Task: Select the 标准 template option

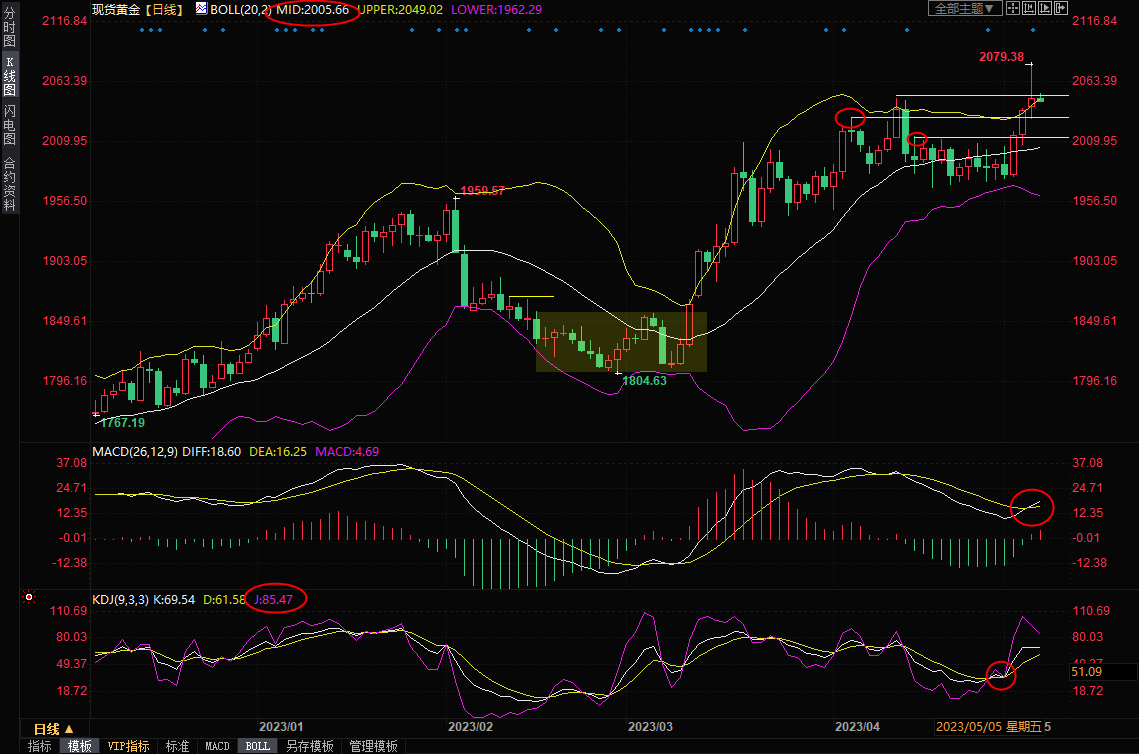Action: (177, 746)
